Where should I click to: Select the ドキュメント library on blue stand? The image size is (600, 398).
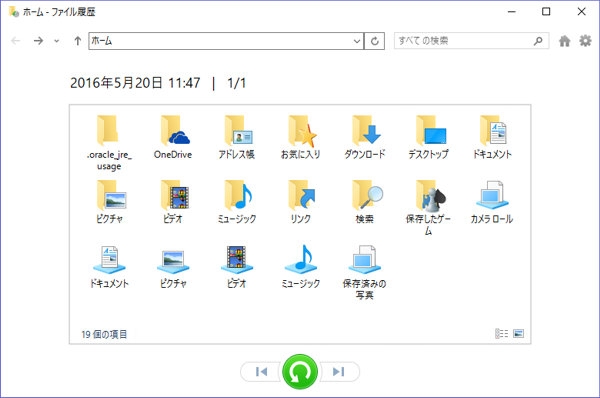[x=109, y=267]
